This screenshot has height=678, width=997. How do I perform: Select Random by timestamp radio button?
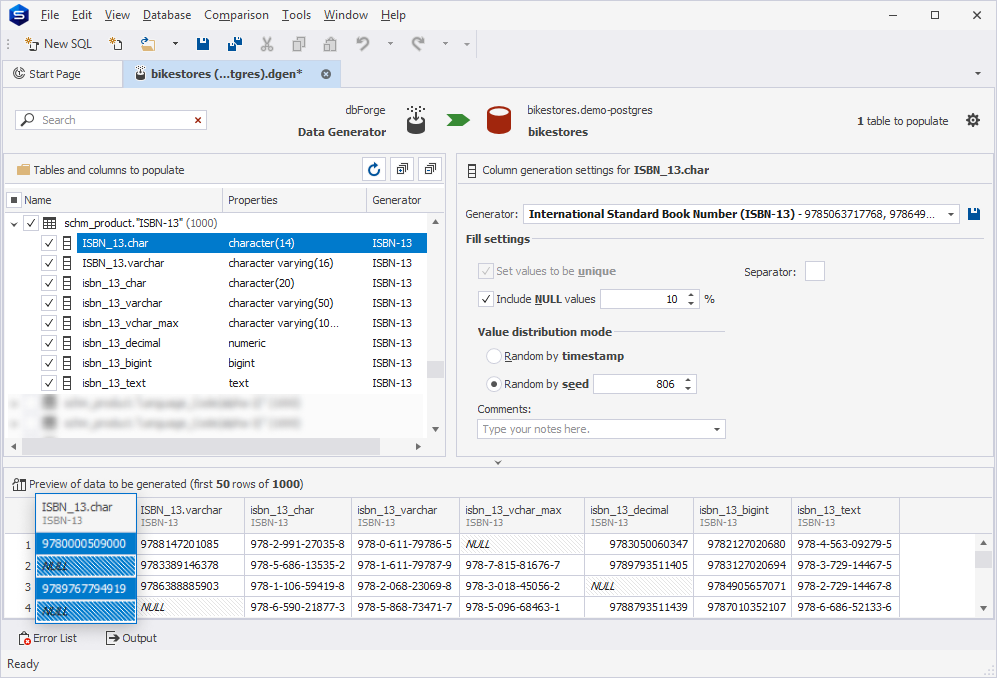click(494, 356)
